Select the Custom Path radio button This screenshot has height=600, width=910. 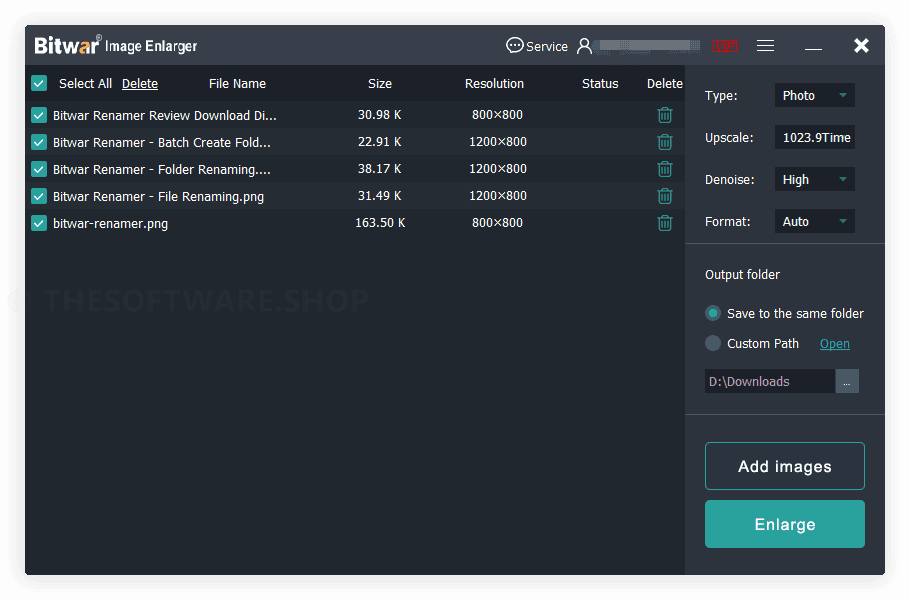point(713,344)
